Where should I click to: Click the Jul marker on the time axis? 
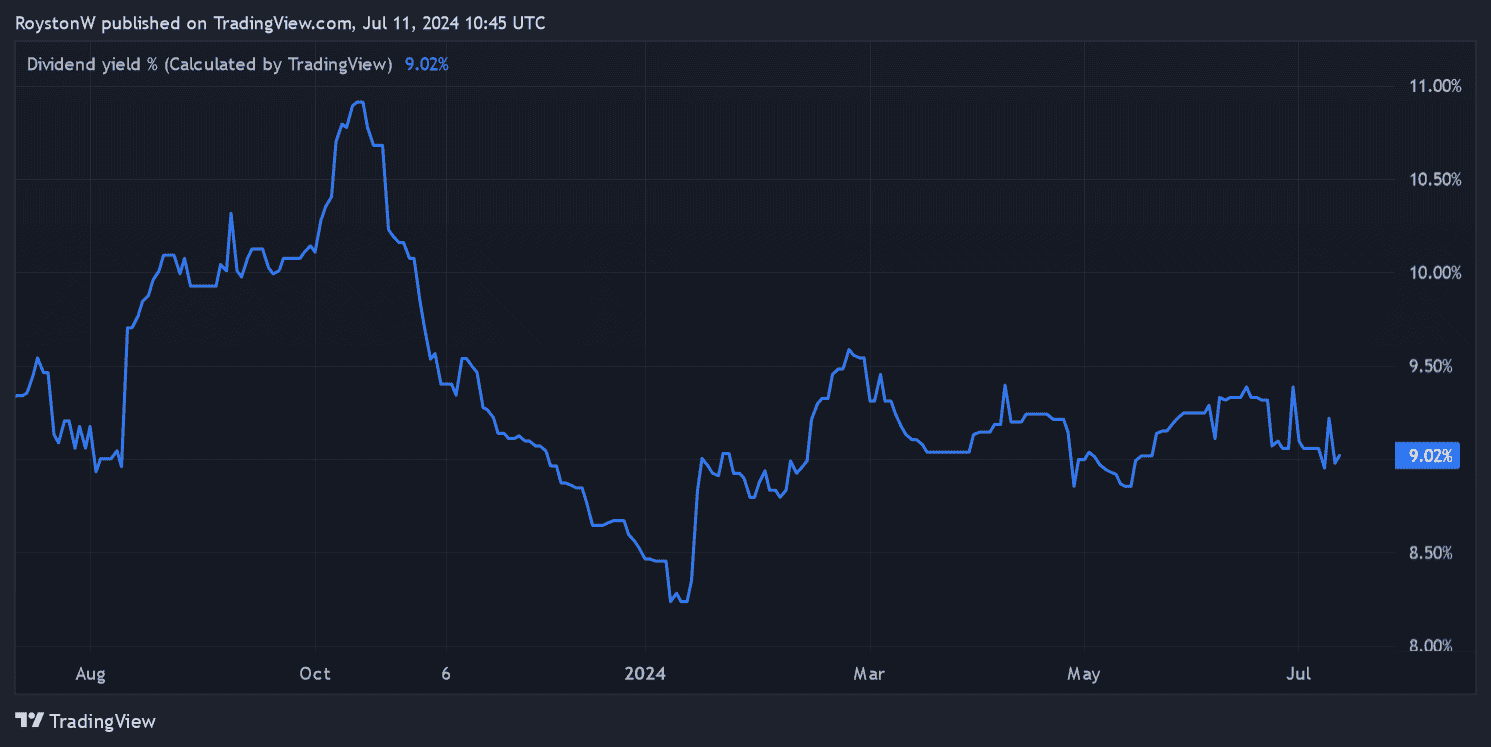(1297, 674)
